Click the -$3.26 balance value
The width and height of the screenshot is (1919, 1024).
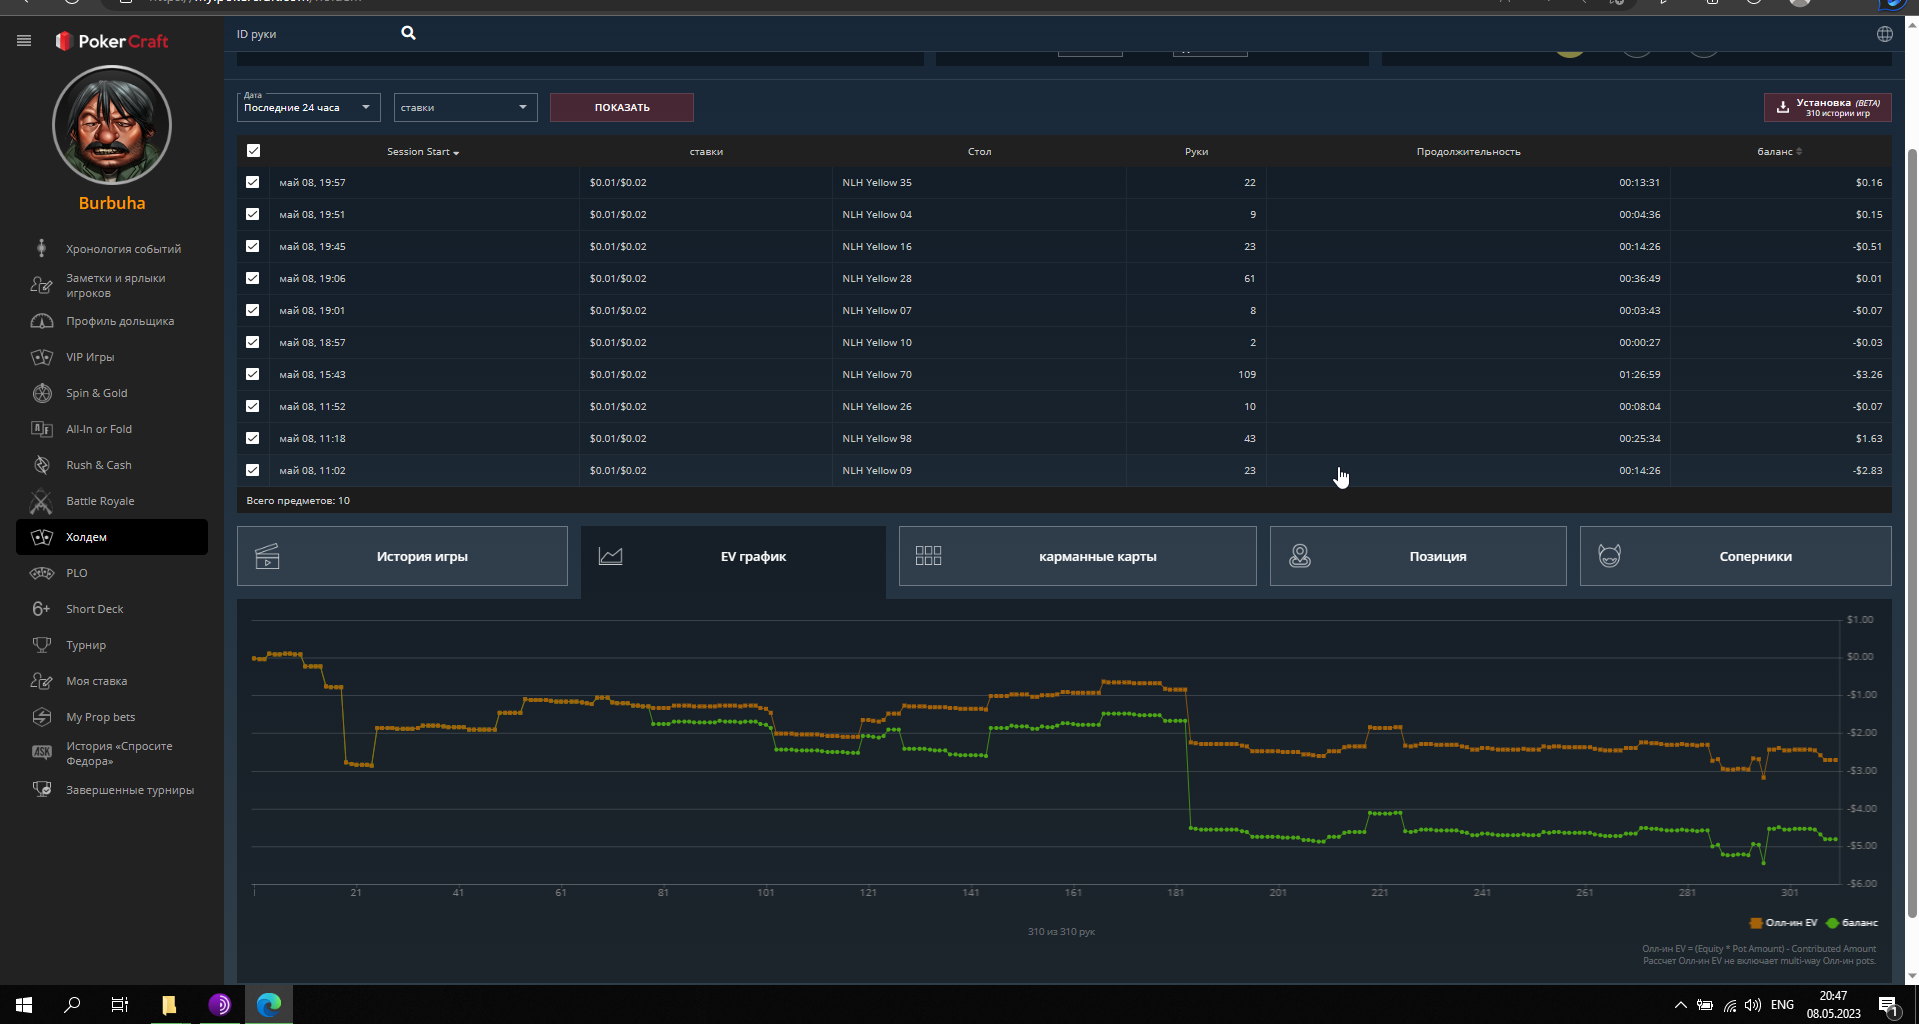click(1867, 375)
